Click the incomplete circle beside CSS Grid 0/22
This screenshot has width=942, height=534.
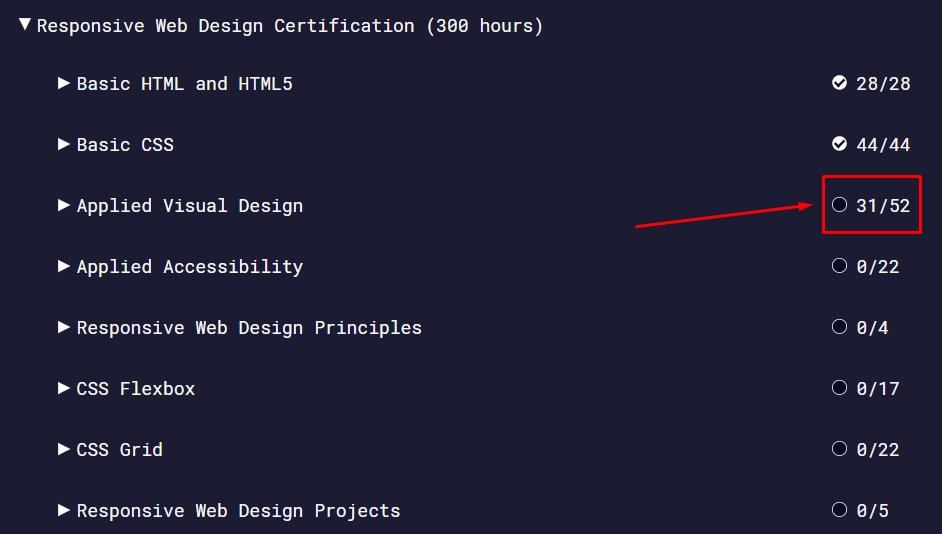839,449
